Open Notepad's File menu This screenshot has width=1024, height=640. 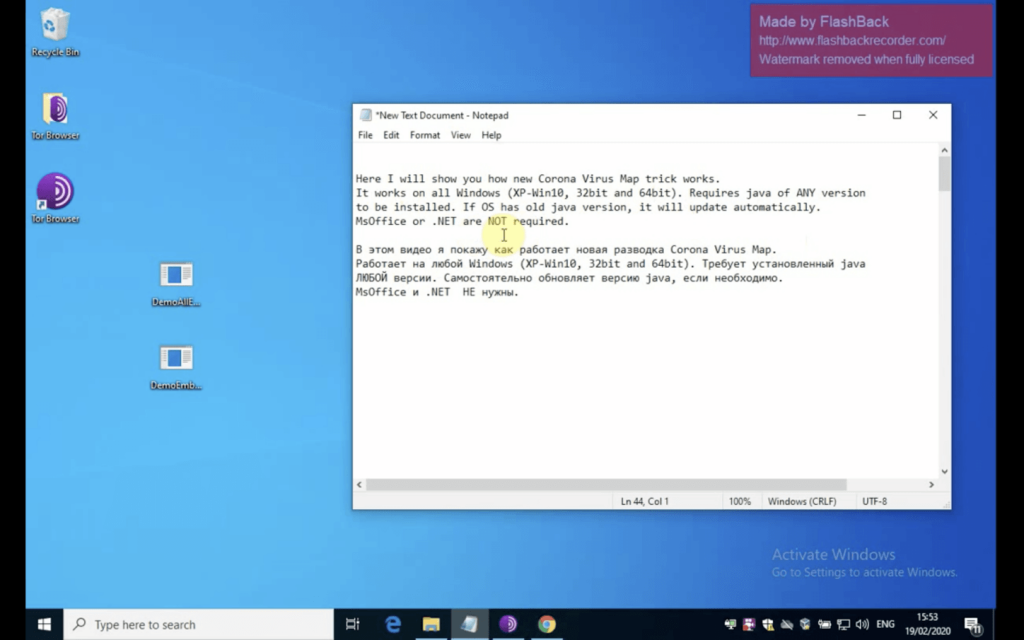tap(365, 135)
